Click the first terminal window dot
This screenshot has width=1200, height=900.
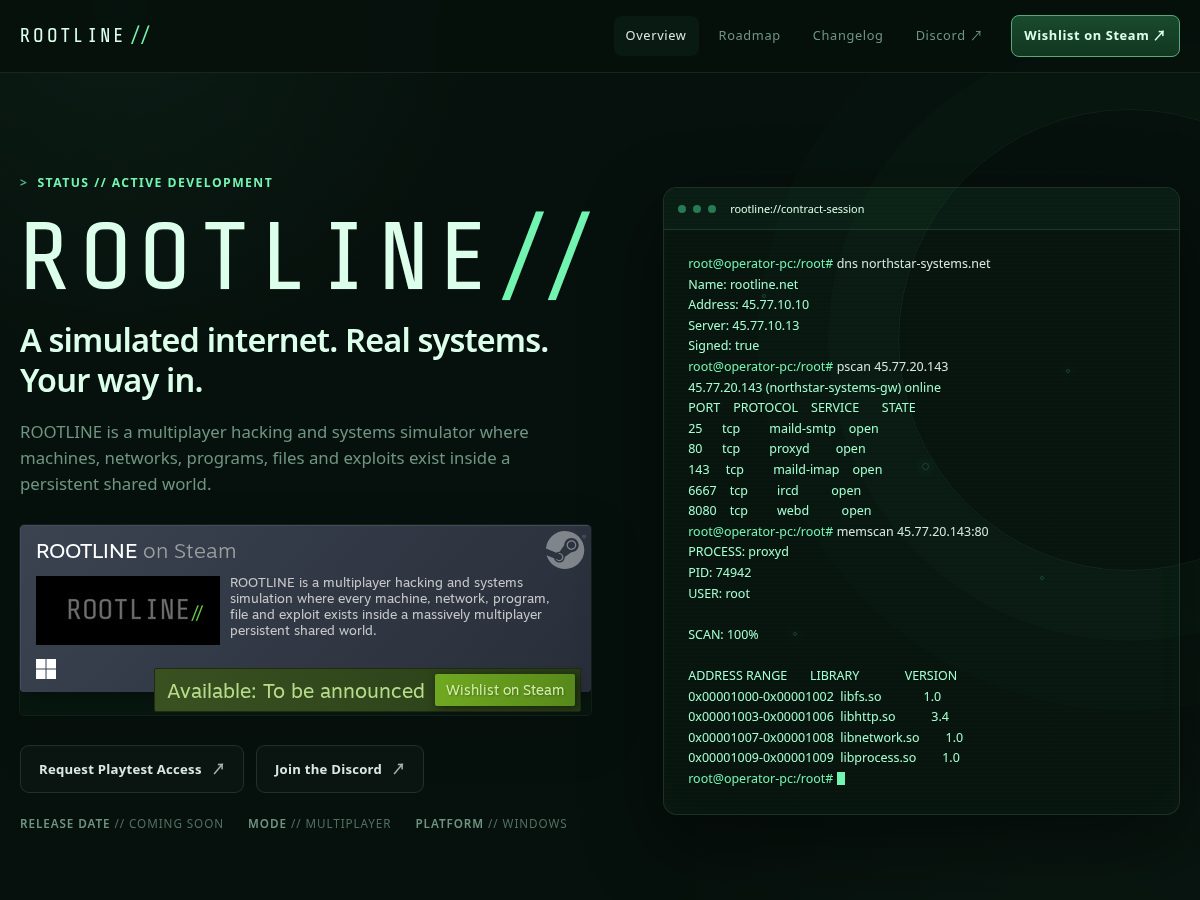682,209
